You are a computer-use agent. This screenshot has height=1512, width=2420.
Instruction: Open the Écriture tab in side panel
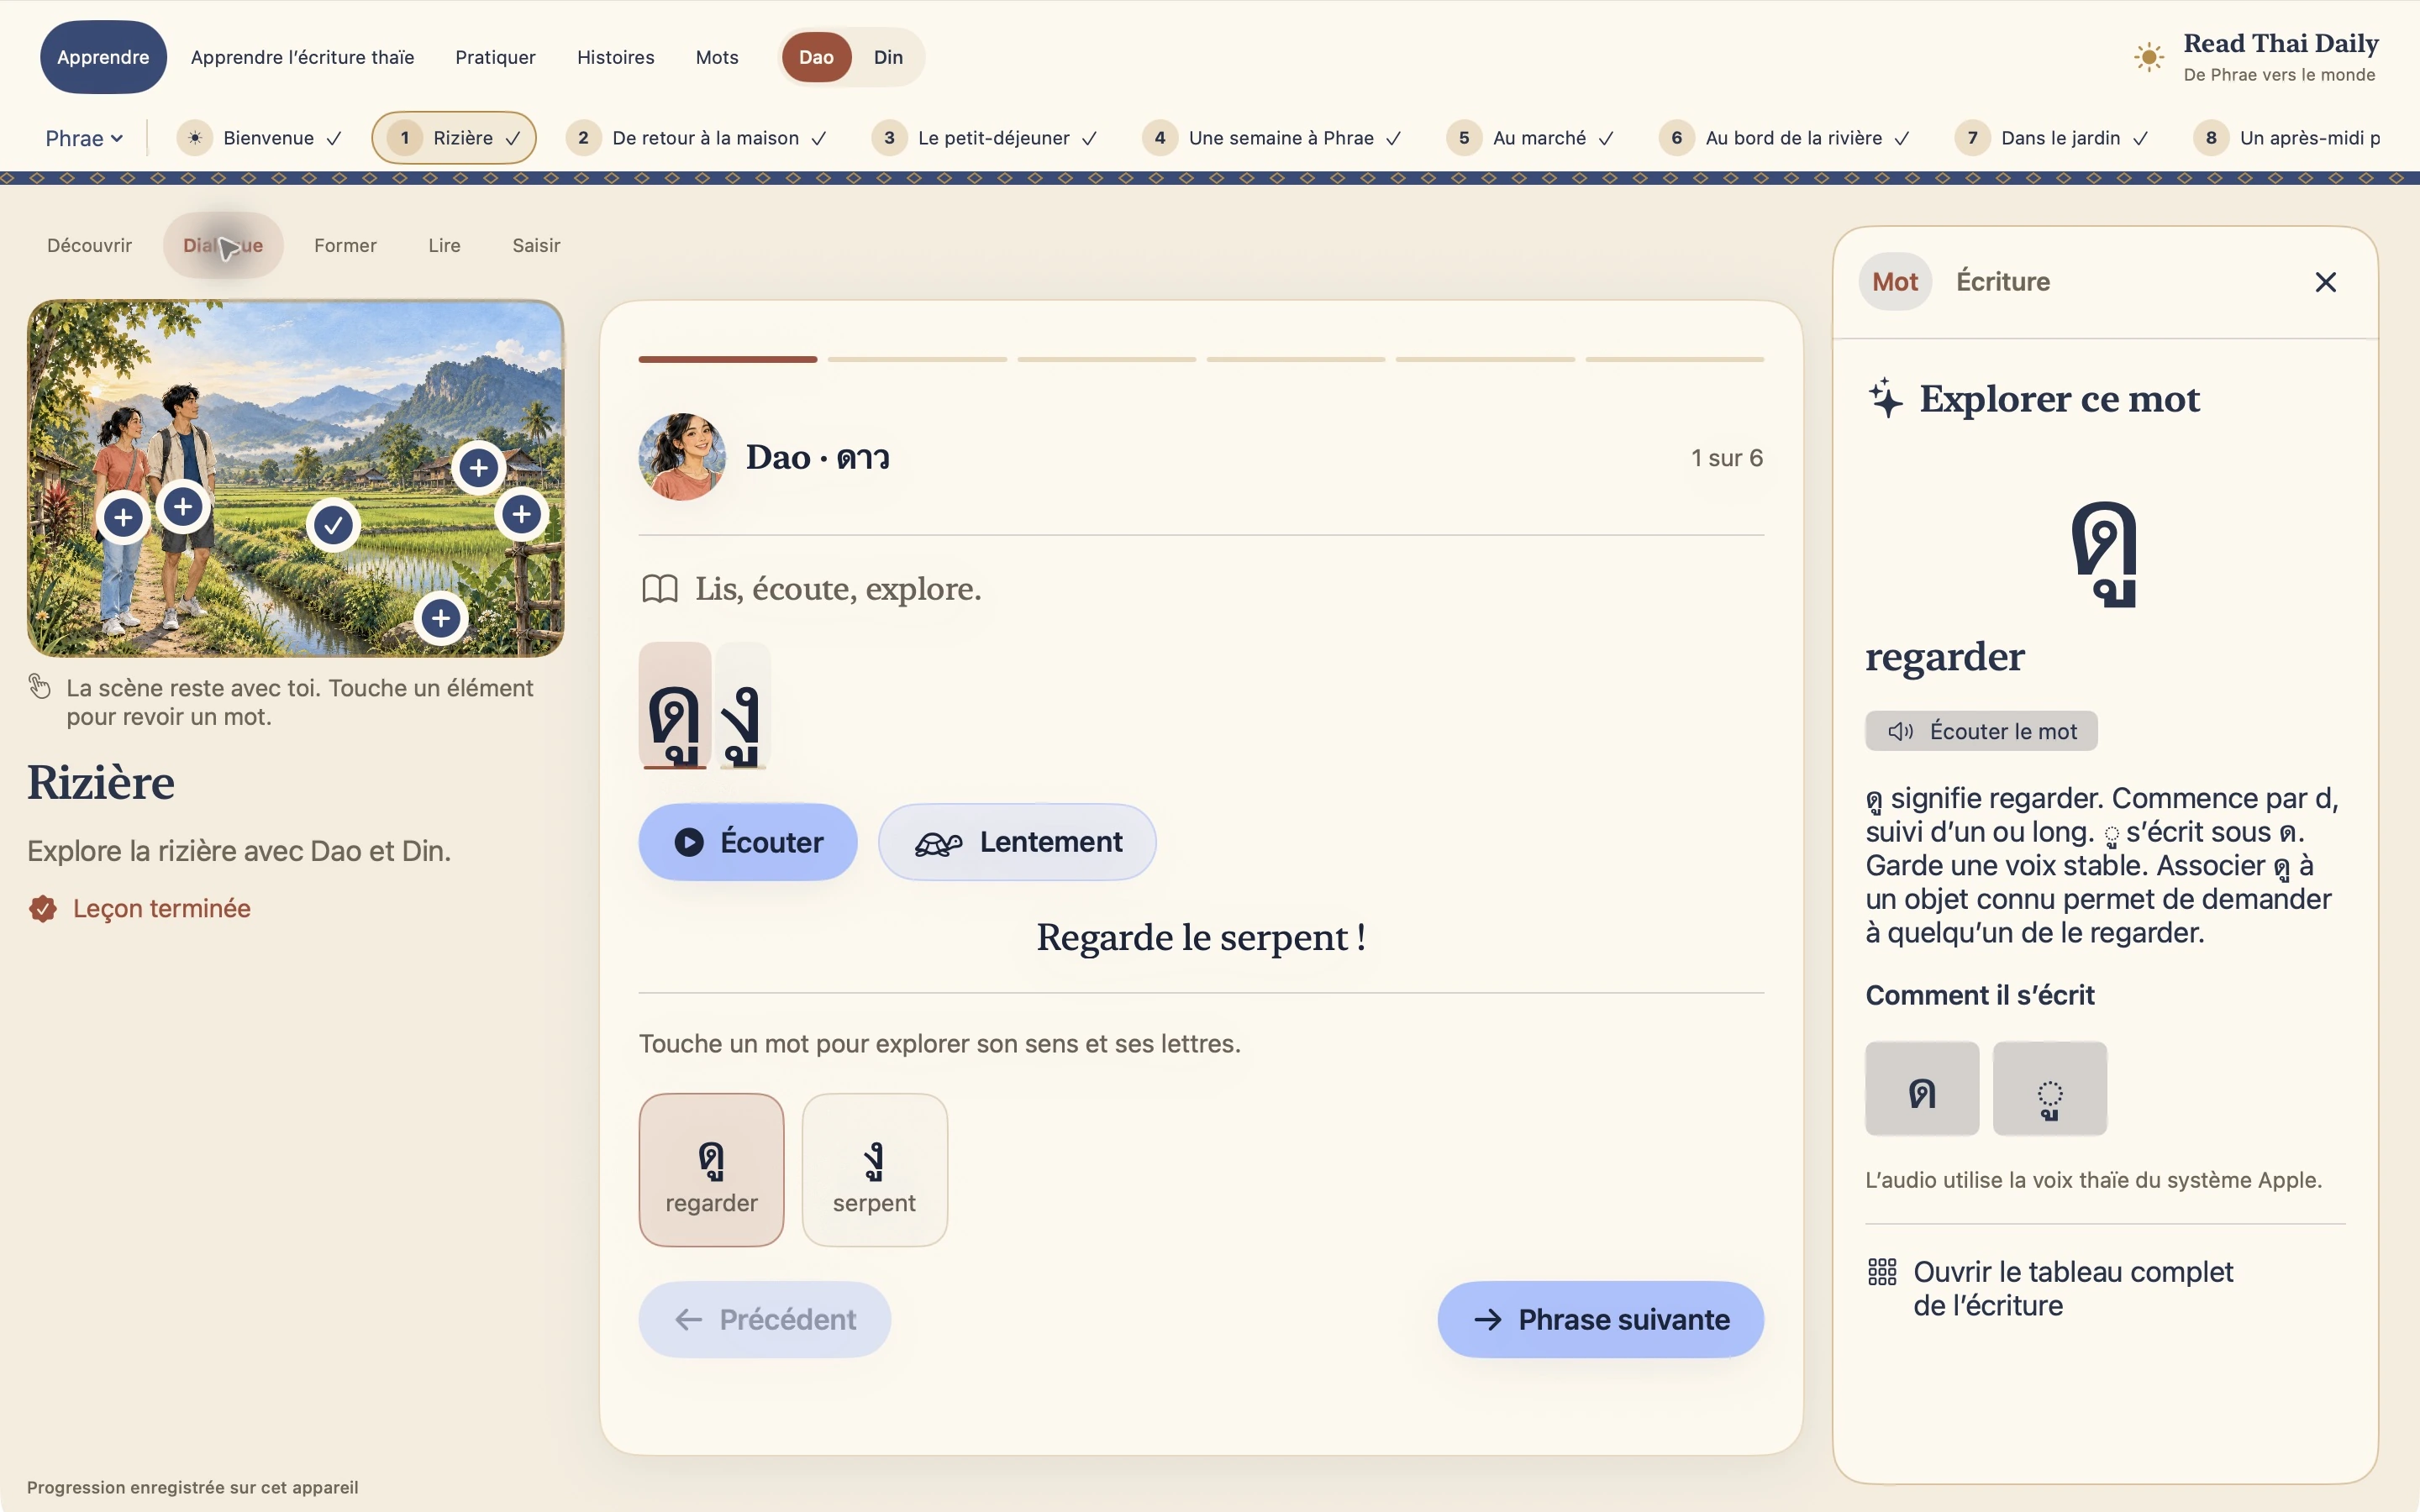(2003, 282)
